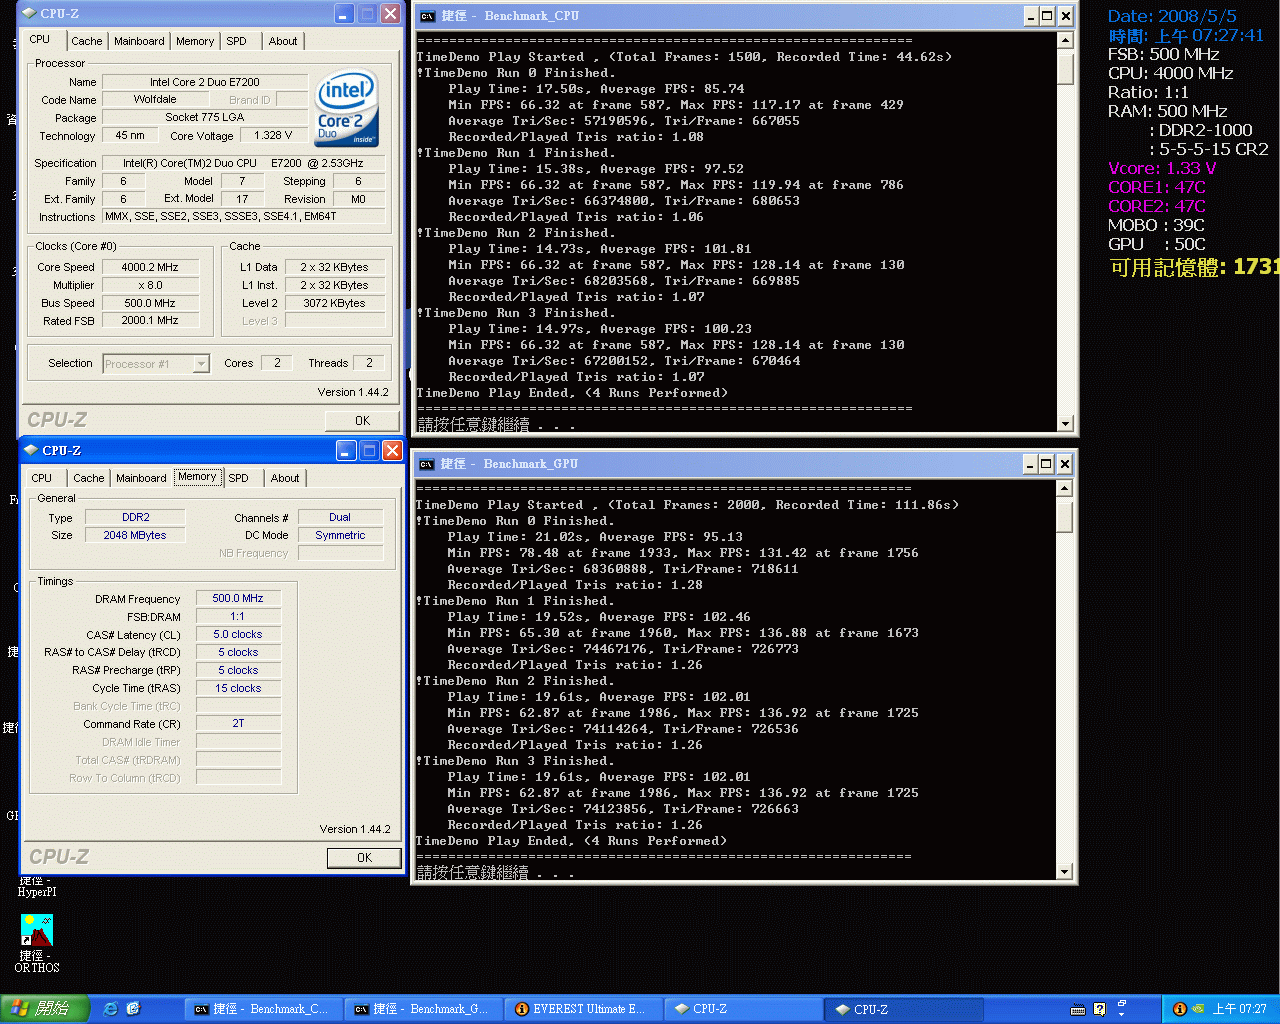This screenshot has width=1280, height=1024.
Task: Click the Core Voltage value 1.328 V
Action: tap(273, 135)
